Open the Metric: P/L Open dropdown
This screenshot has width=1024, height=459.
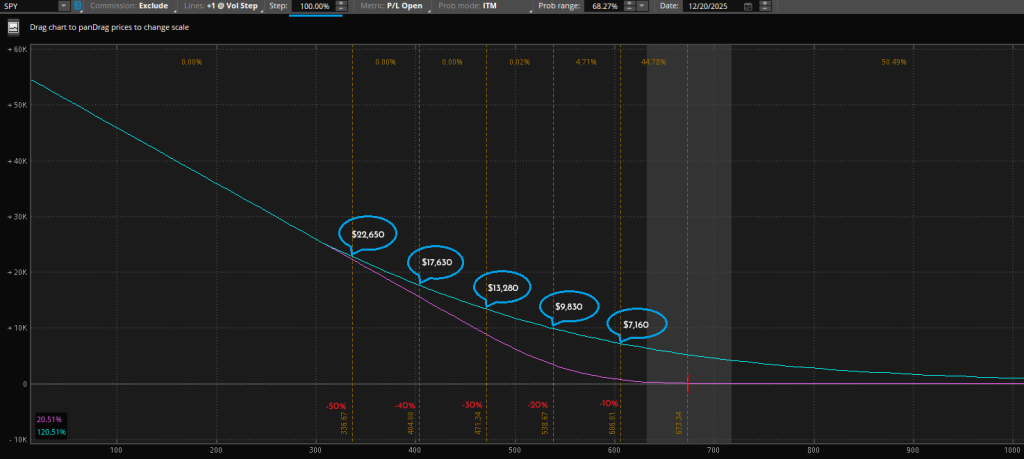pos(396,6)
